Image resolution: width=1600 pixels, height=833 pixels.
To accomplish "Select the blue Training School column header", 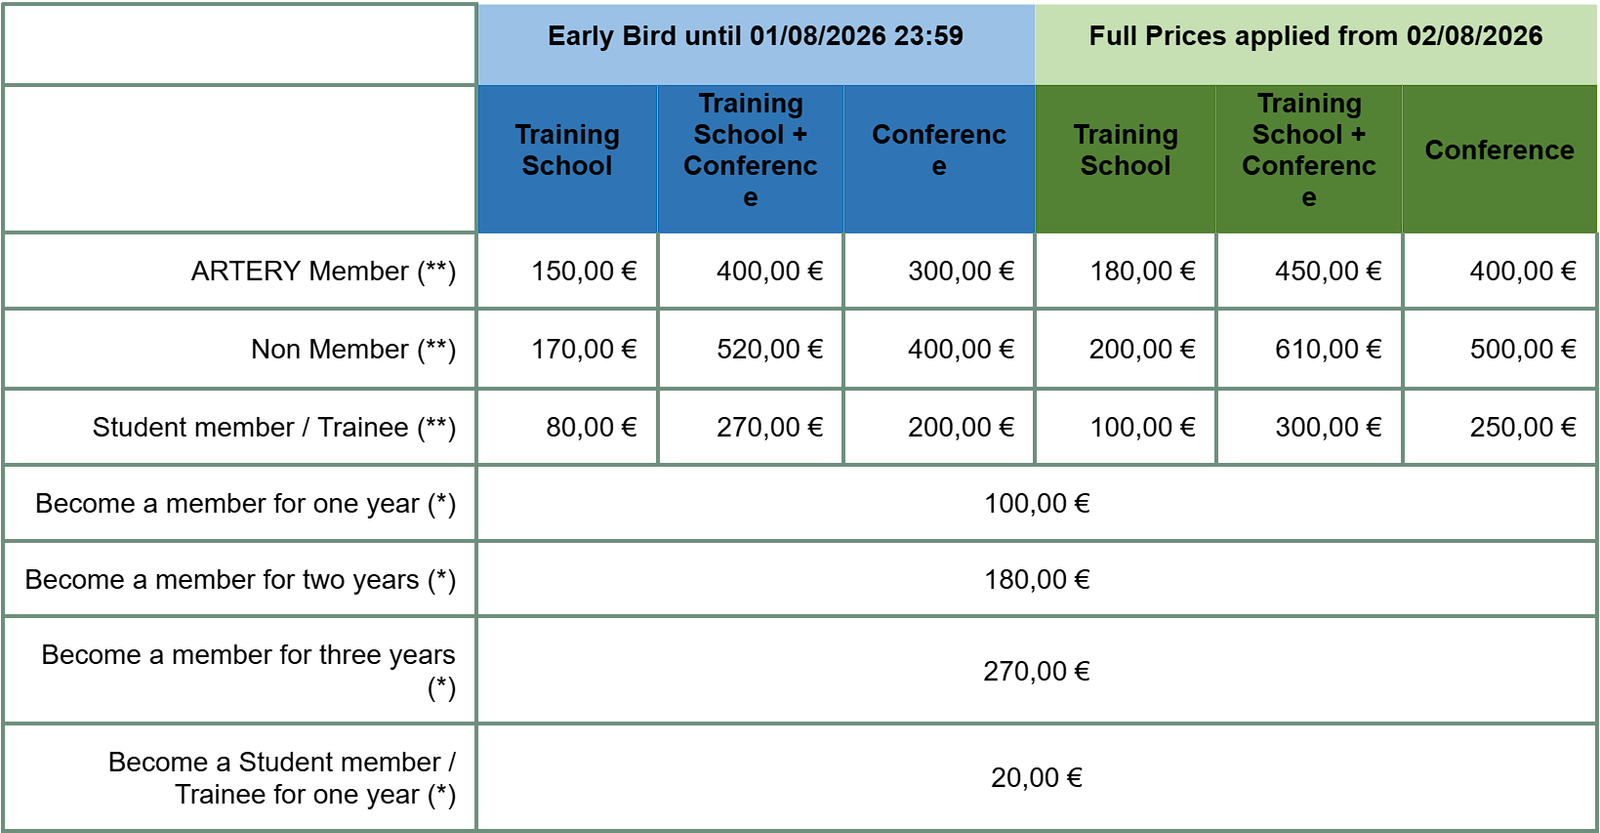I will point(567,151).
